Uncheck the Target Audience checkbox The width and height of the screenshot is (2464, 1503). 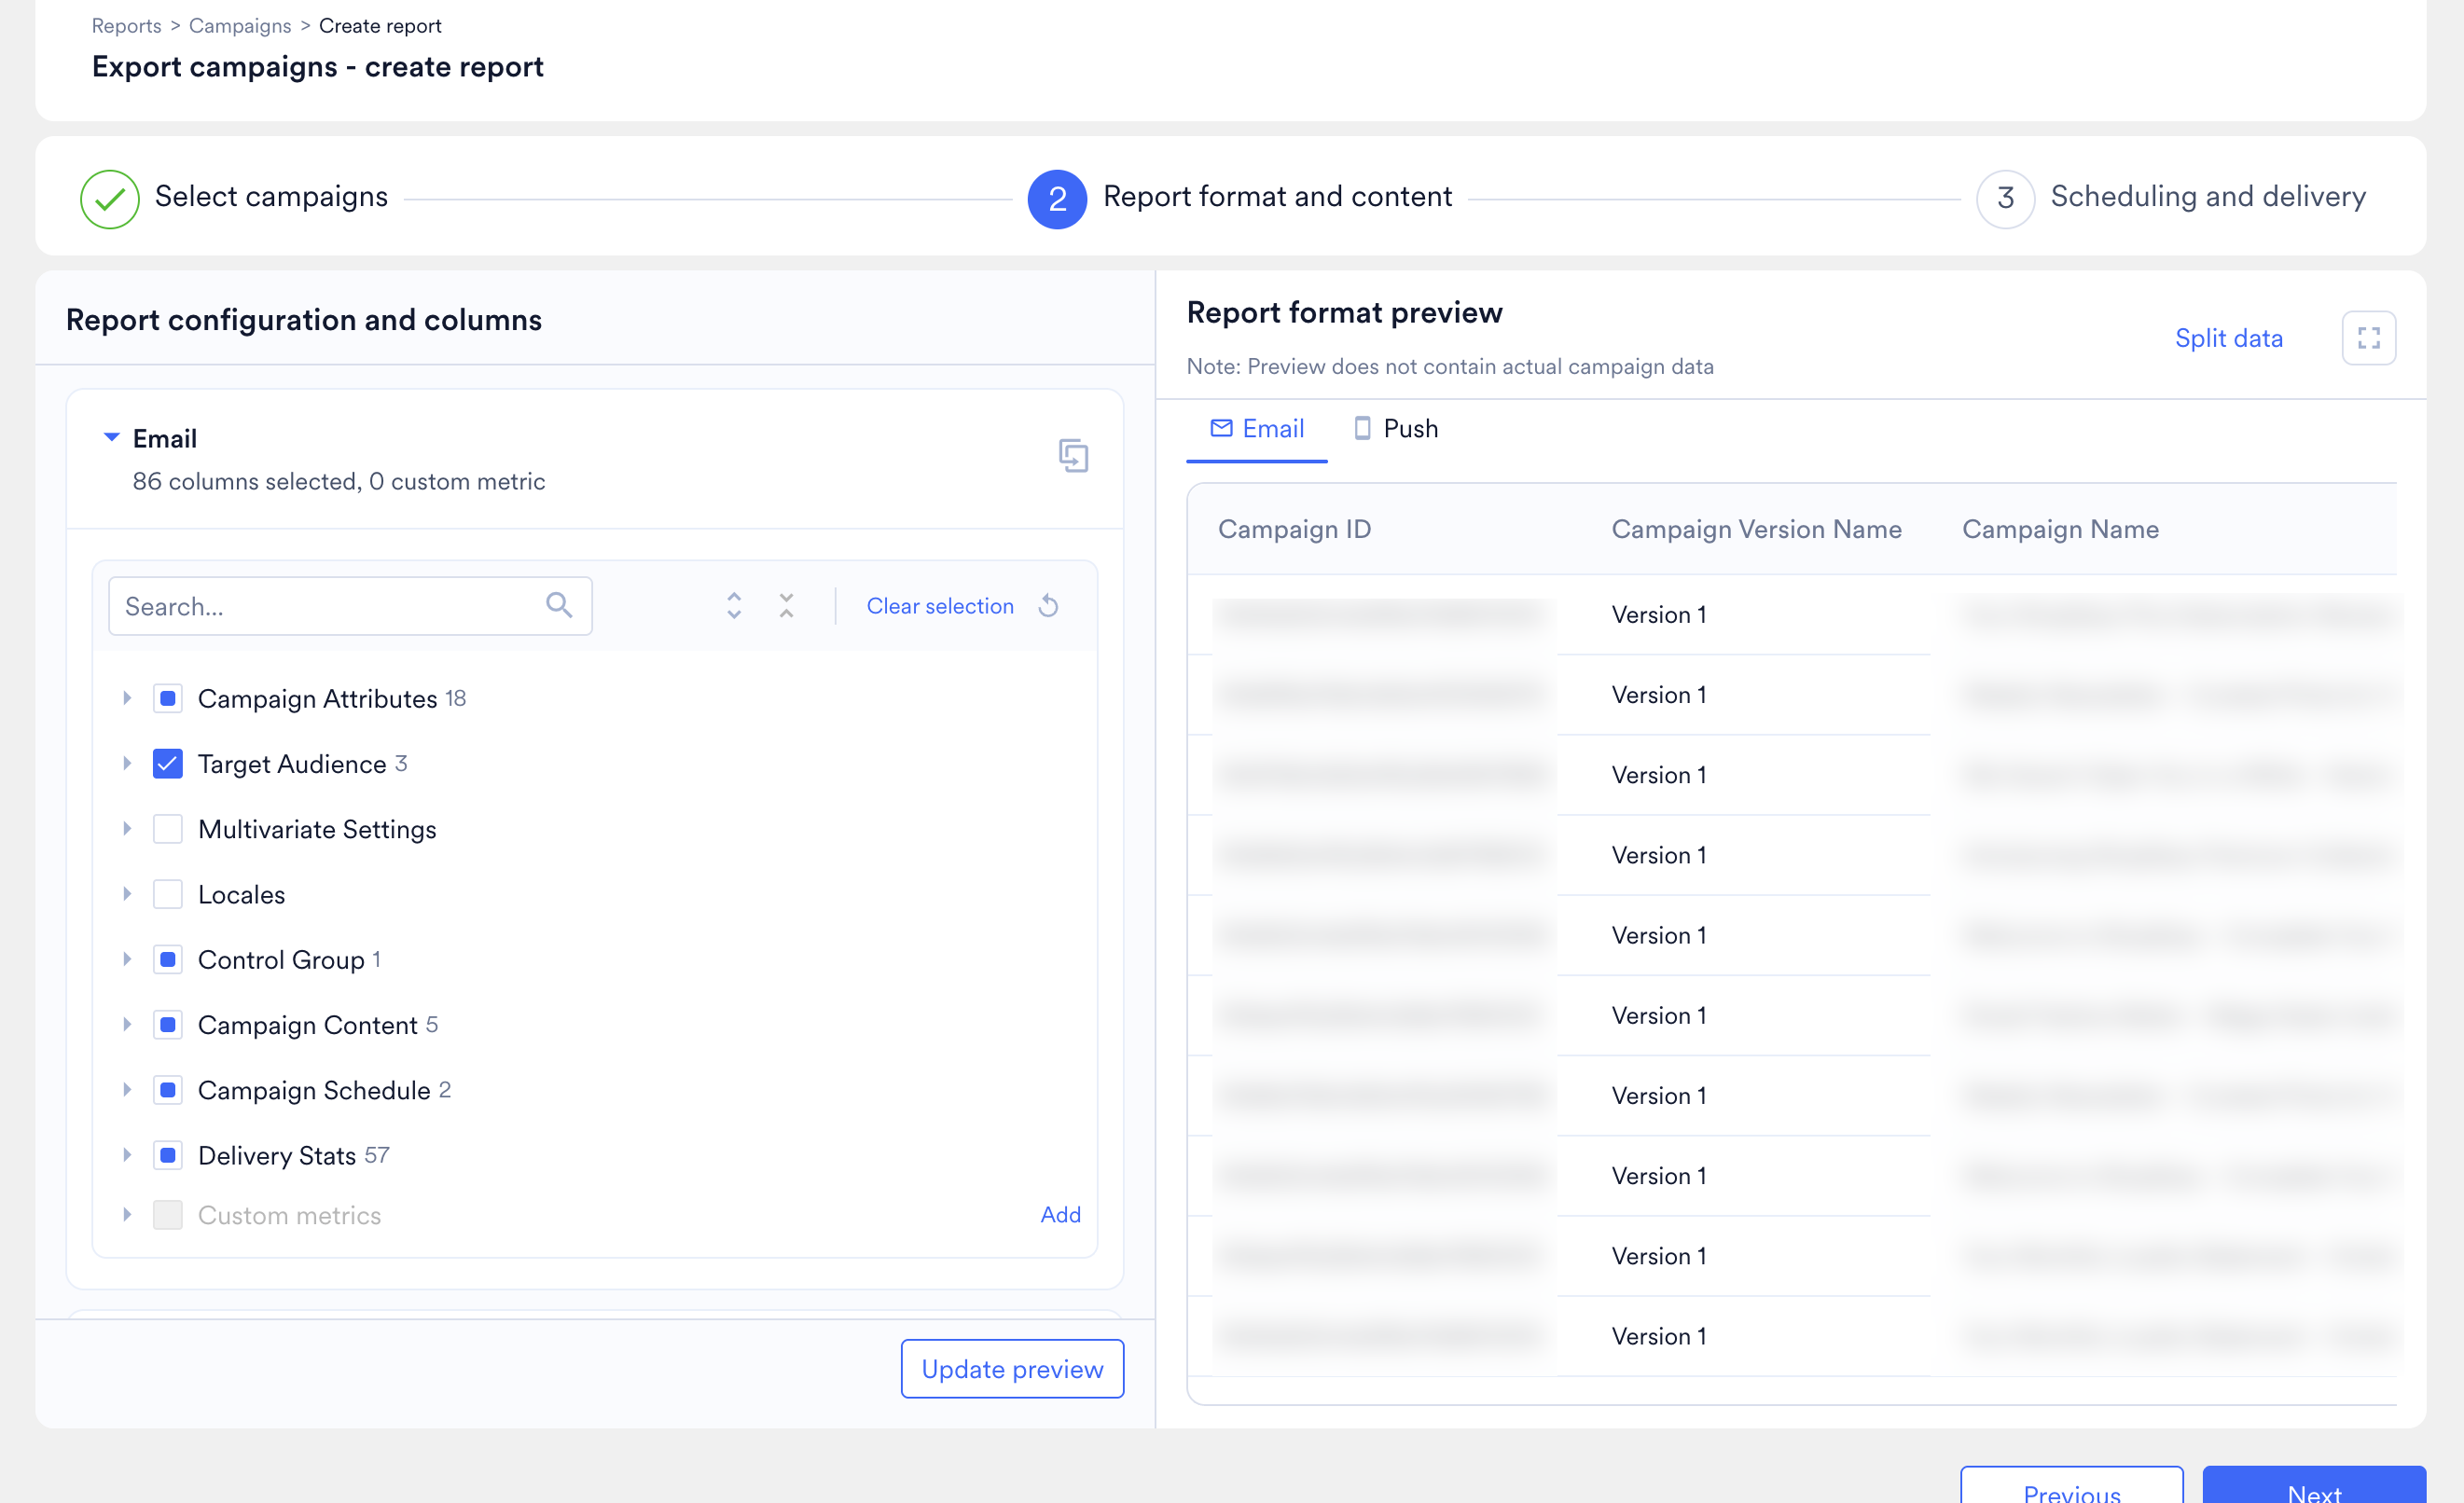tap(168, 763)
